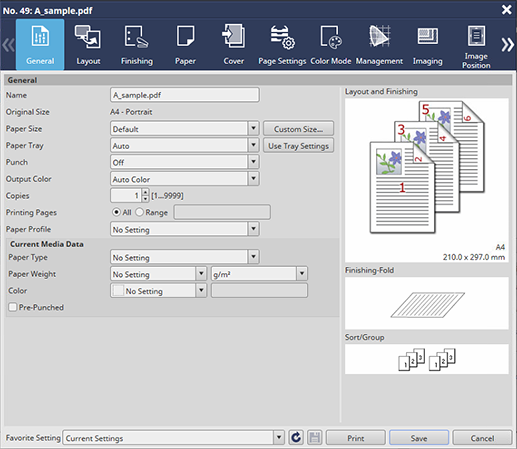Click the Custom Size button
Viewport: 517px width, 449px height.
pyautogui.click(x=298, y=129)
